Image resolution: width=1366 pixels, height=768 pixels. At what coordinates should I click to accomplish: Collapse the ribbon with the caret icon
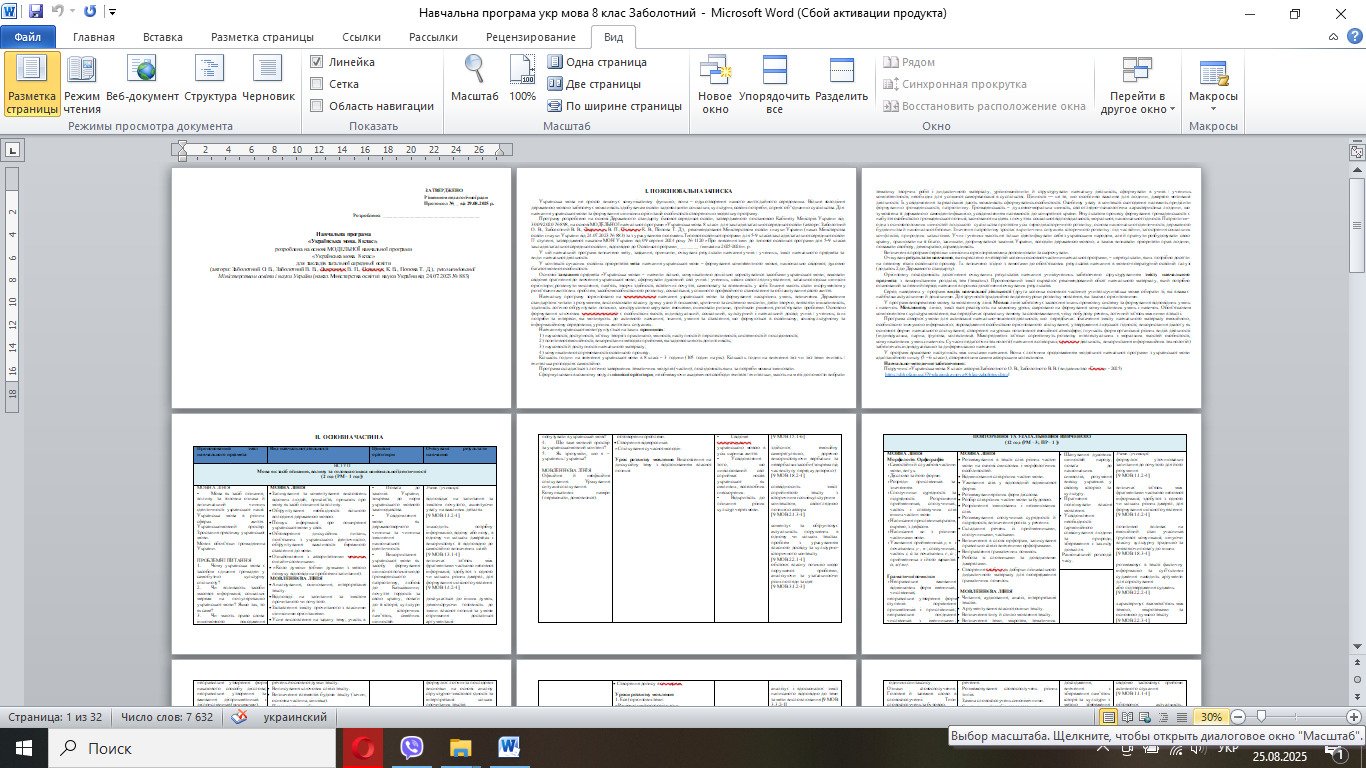pyautogui.click(x=1333, y=38)
